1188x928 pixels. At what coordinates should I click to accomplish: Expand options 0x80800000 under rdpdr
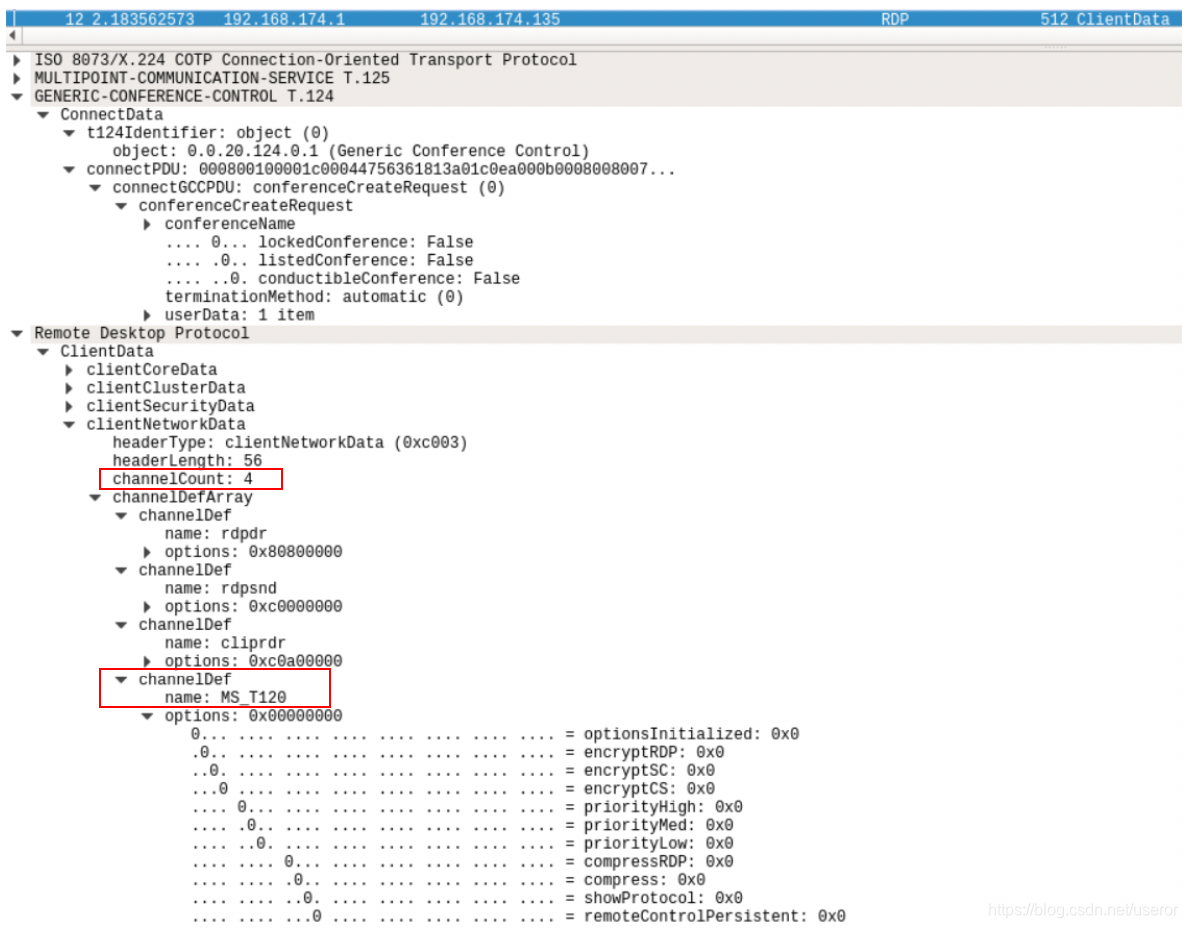click(147, 552)
